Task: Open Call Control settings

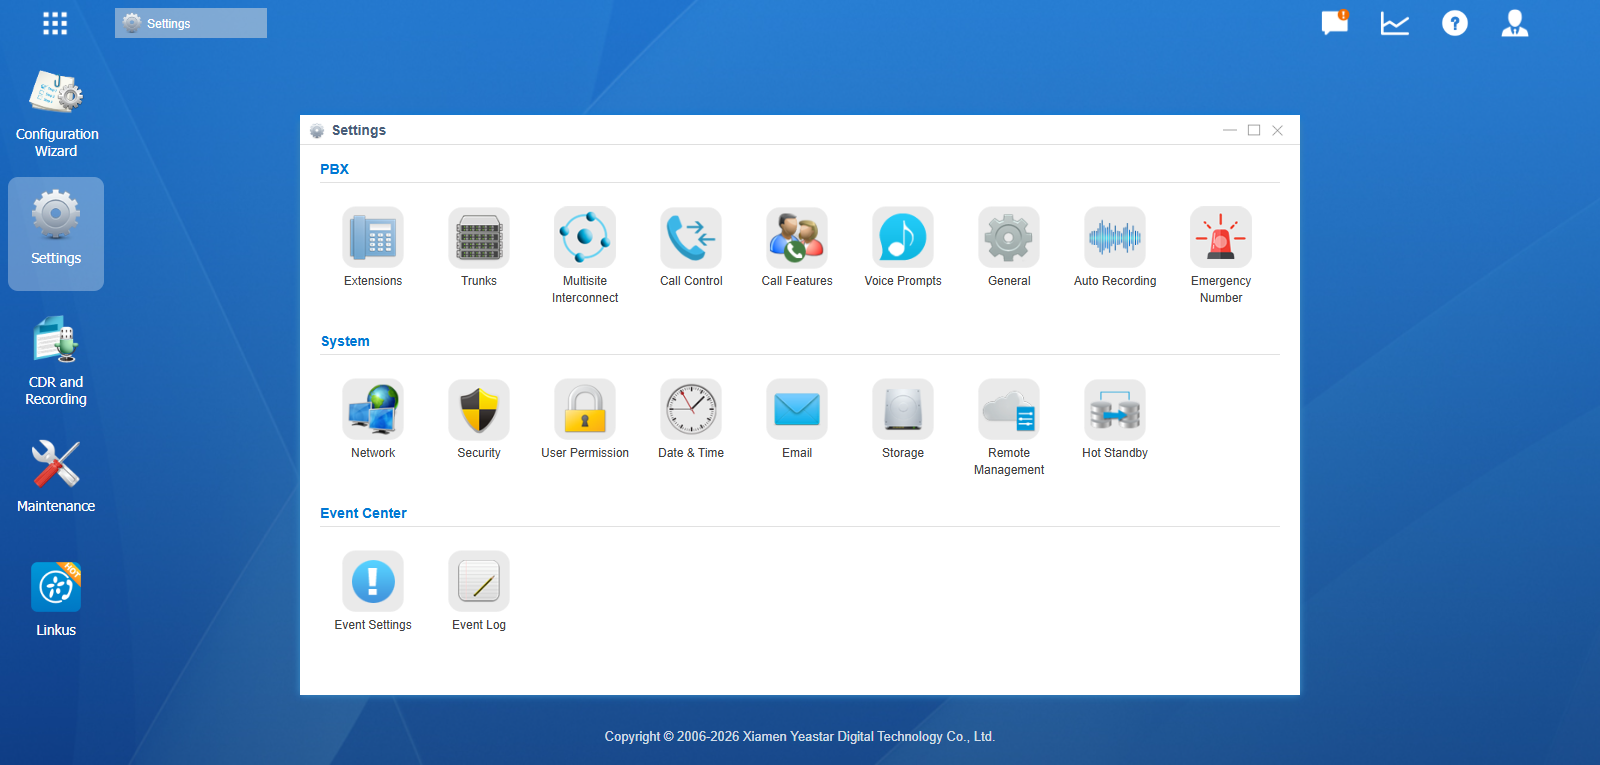Action: pyautogui.click(x=691, y=238)
